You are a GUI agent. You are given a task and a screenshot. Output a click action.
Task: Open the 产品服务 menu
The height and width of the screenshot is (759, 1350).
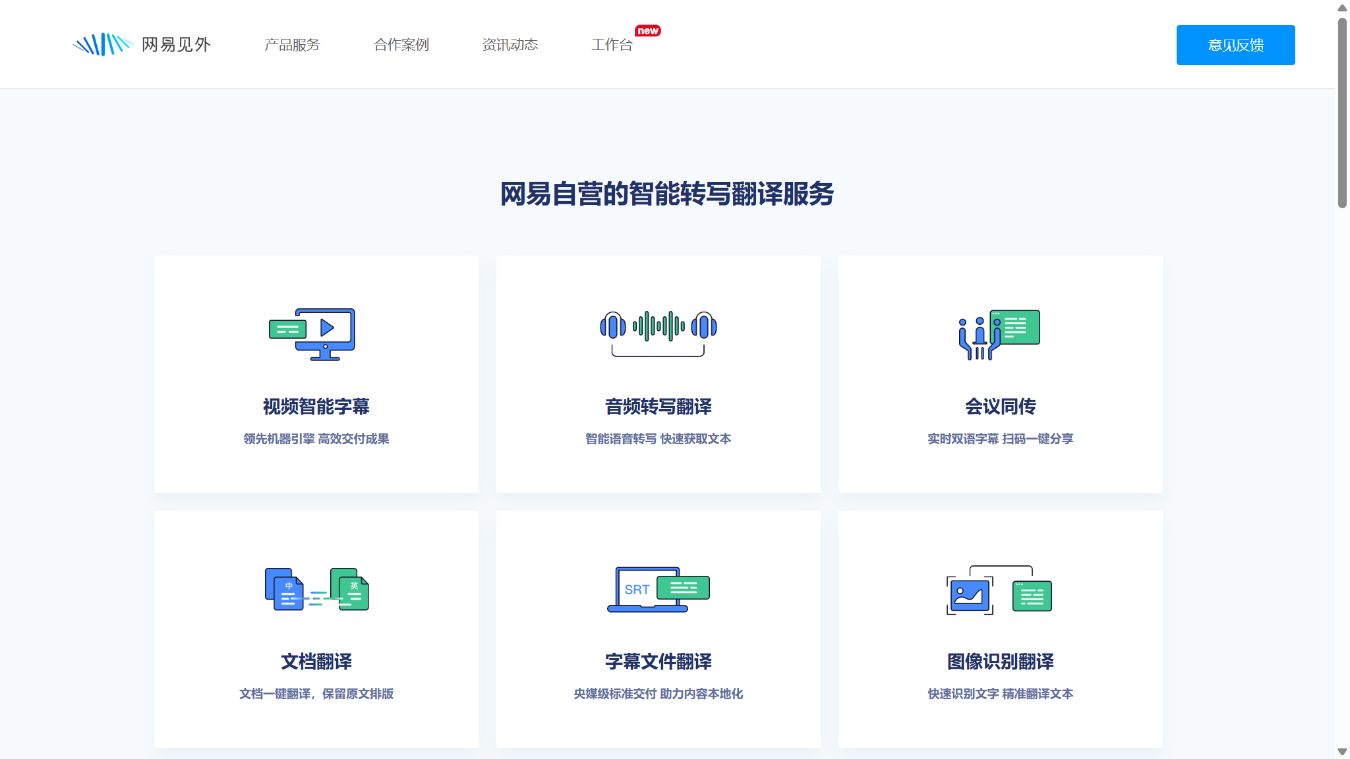pos(292,45)
